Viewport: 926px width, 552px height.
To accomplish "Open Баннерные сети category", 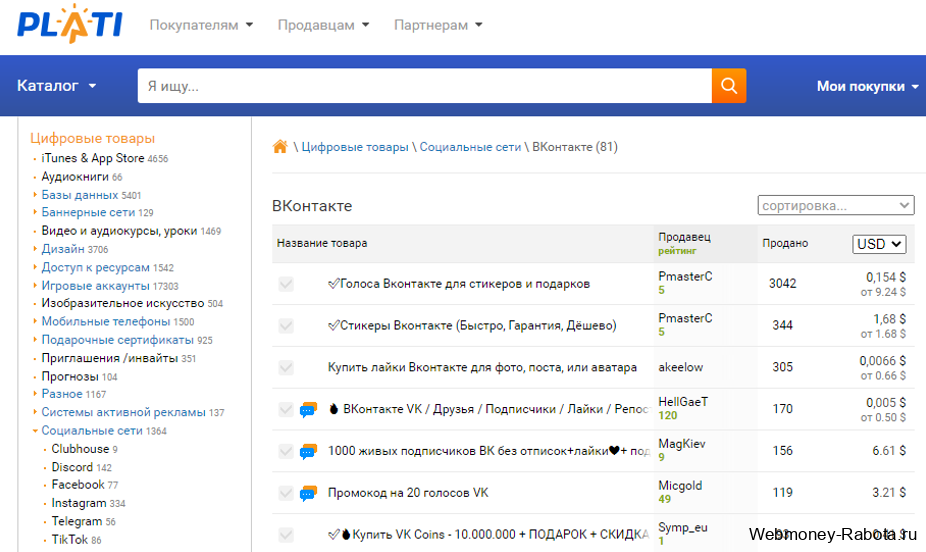I will (x=88, y=212).
